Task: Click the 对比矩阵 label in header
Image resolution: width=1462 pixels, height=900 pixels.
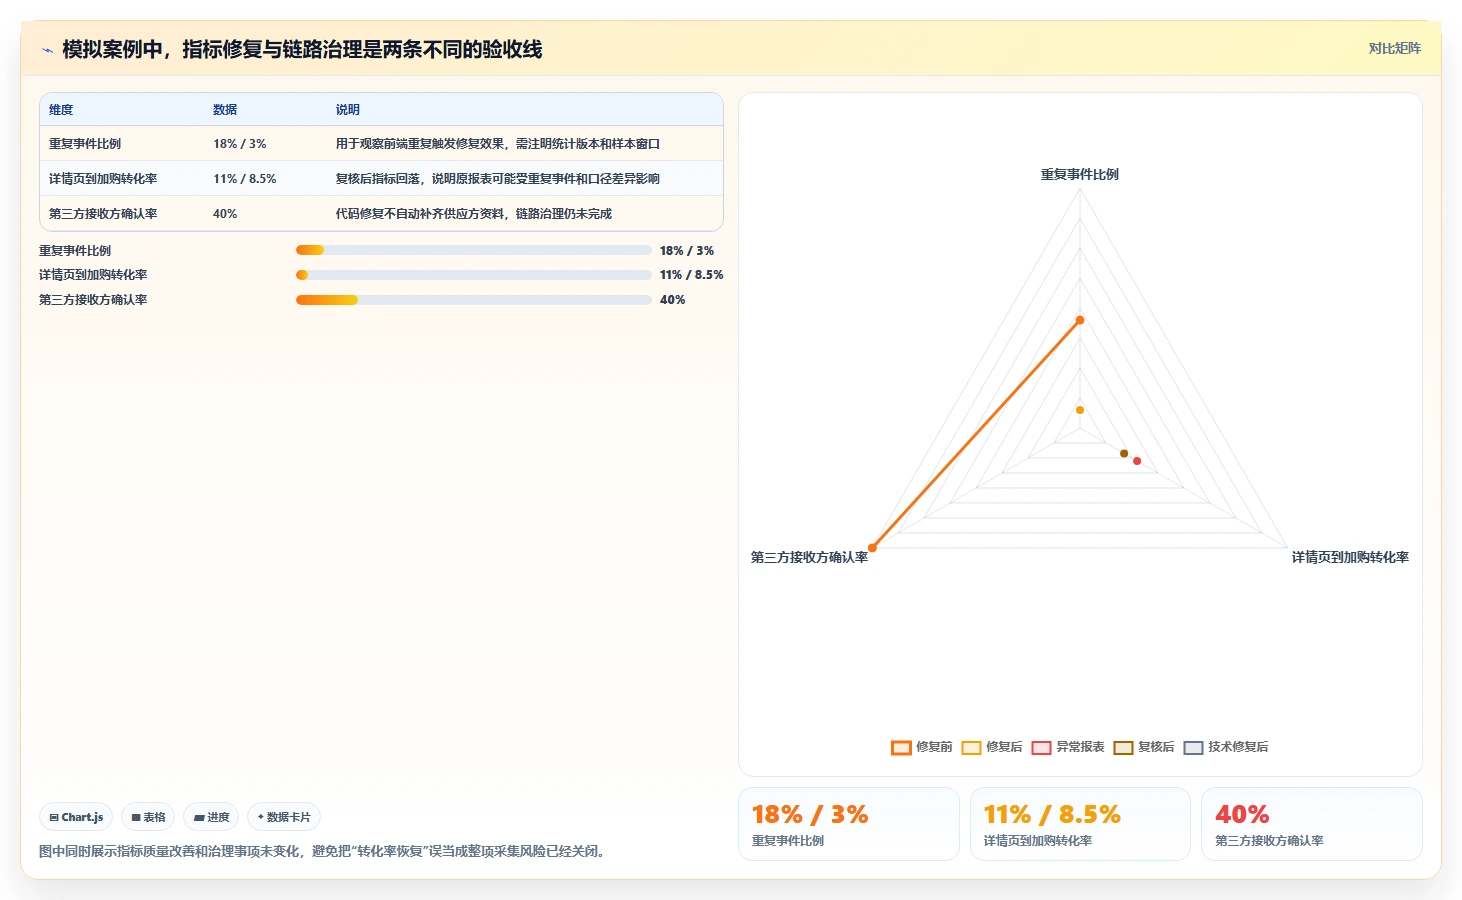Action: coord(1394,48)
